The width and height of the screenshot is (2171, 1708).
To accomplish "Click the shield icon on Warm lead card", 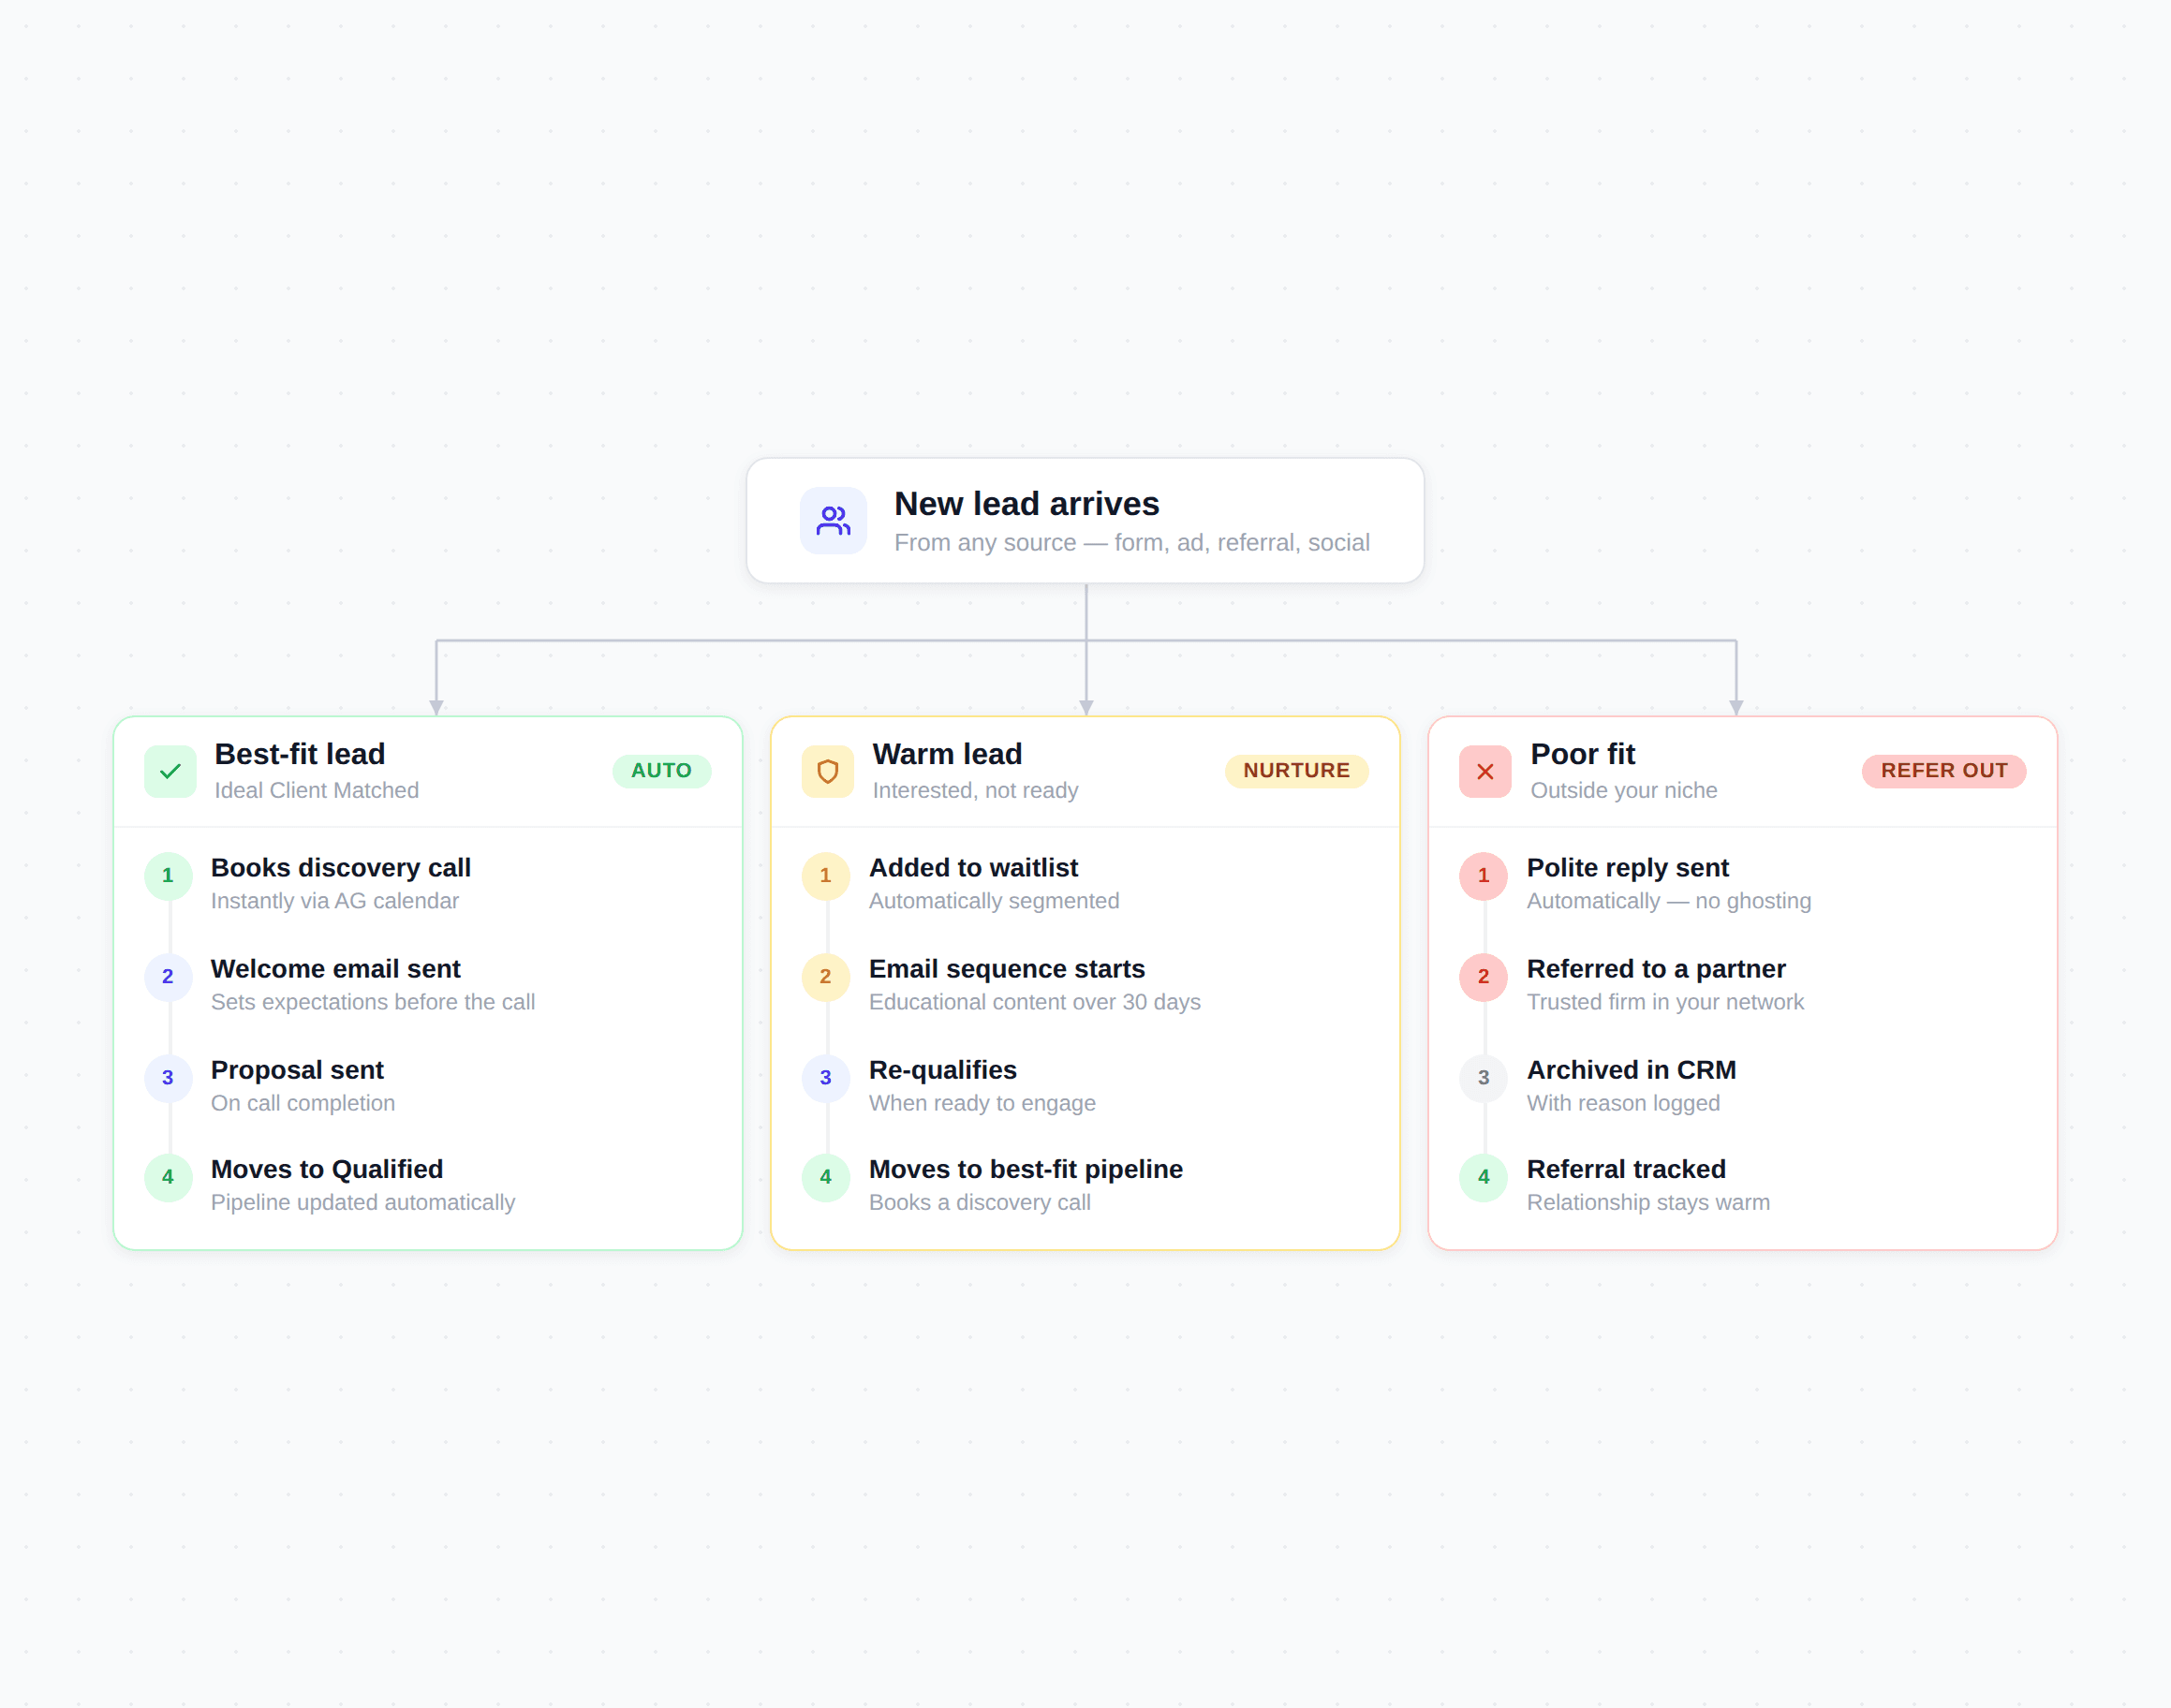I will point(827,771).
